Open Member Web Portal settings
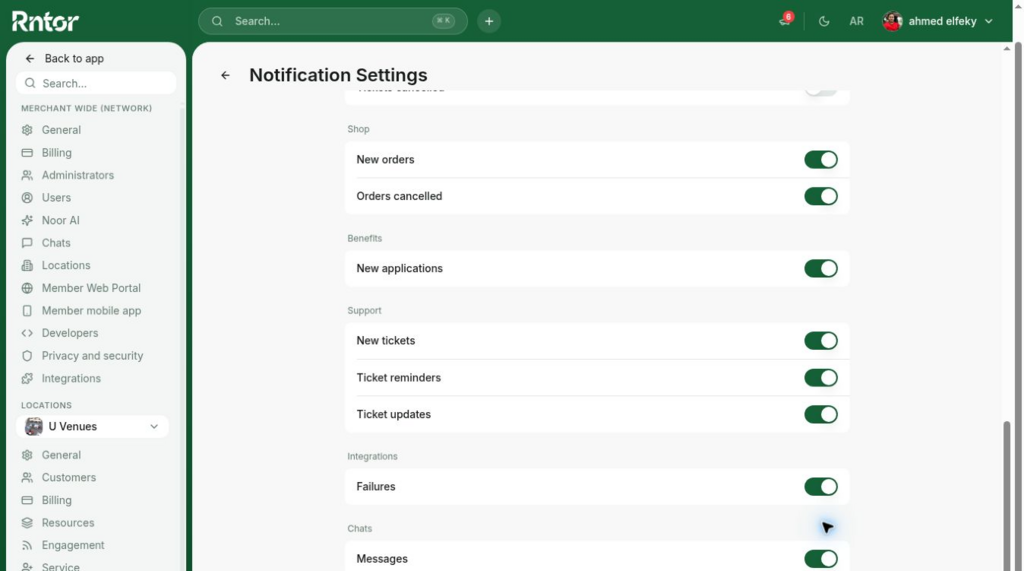Viewport: 1024px width, 571px height. 91,288
